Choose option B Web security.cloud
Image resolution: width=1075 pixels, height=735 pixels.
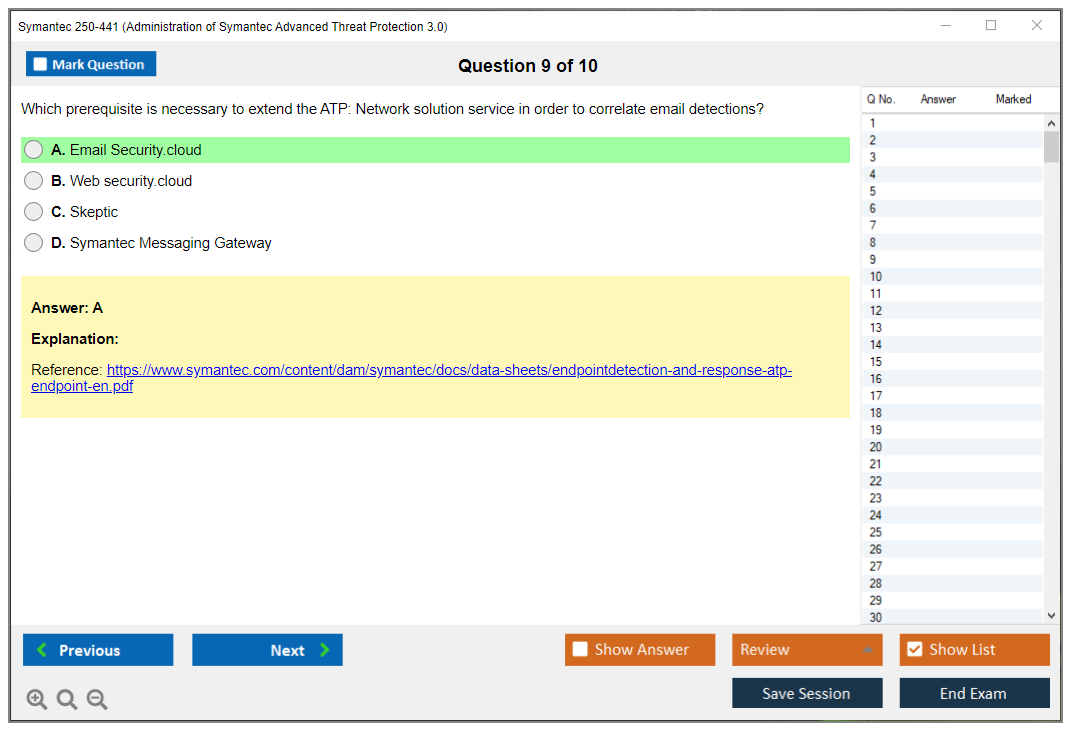[x=34, y=181]
